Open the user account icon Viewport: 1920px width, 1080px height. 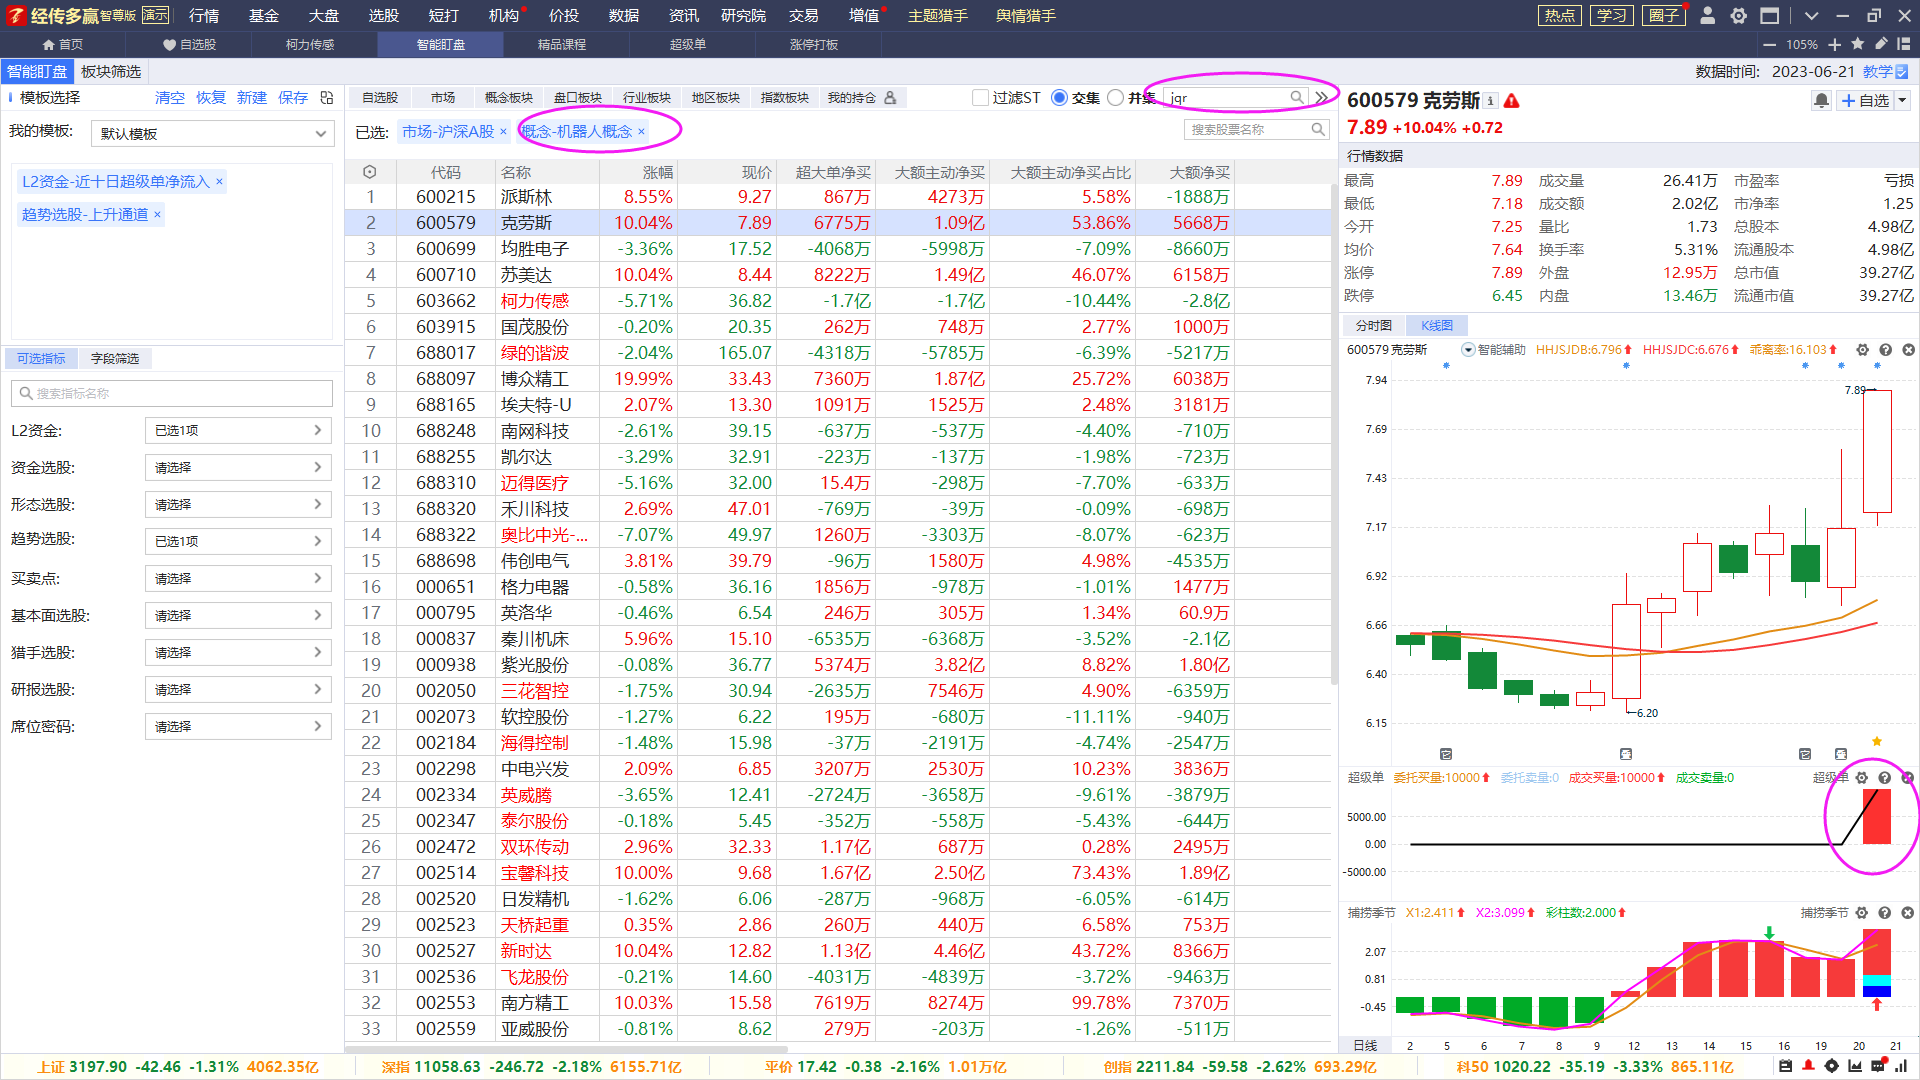(1708, 15)
